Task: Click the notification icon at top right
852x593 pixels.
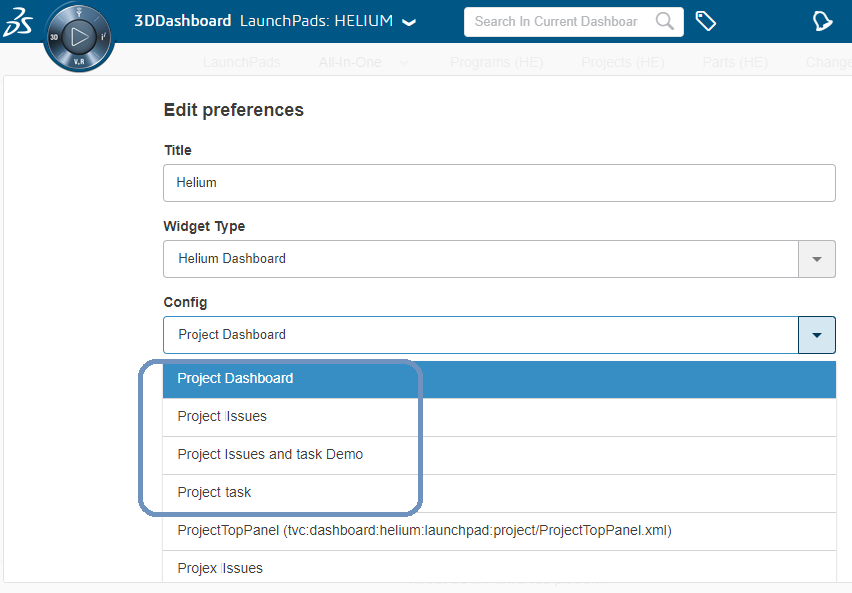Action: coord(822,22)
